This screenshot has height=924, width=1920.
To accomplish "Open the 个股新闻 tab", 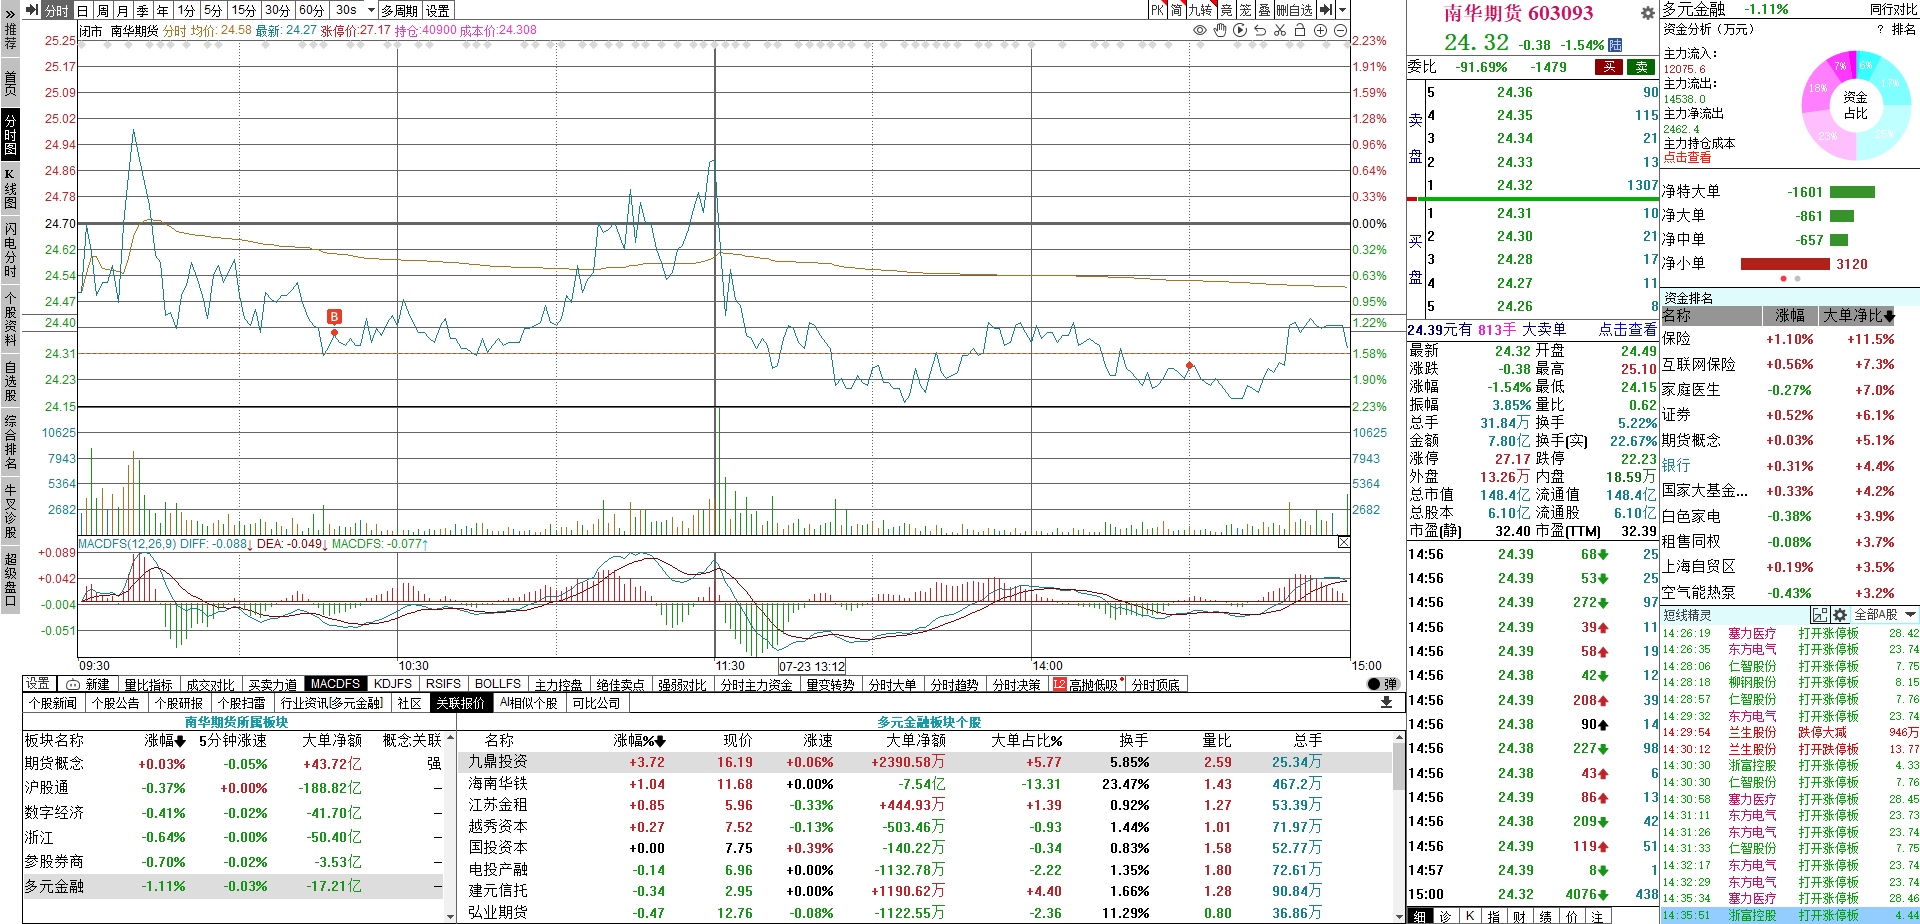I will point(53,703).
